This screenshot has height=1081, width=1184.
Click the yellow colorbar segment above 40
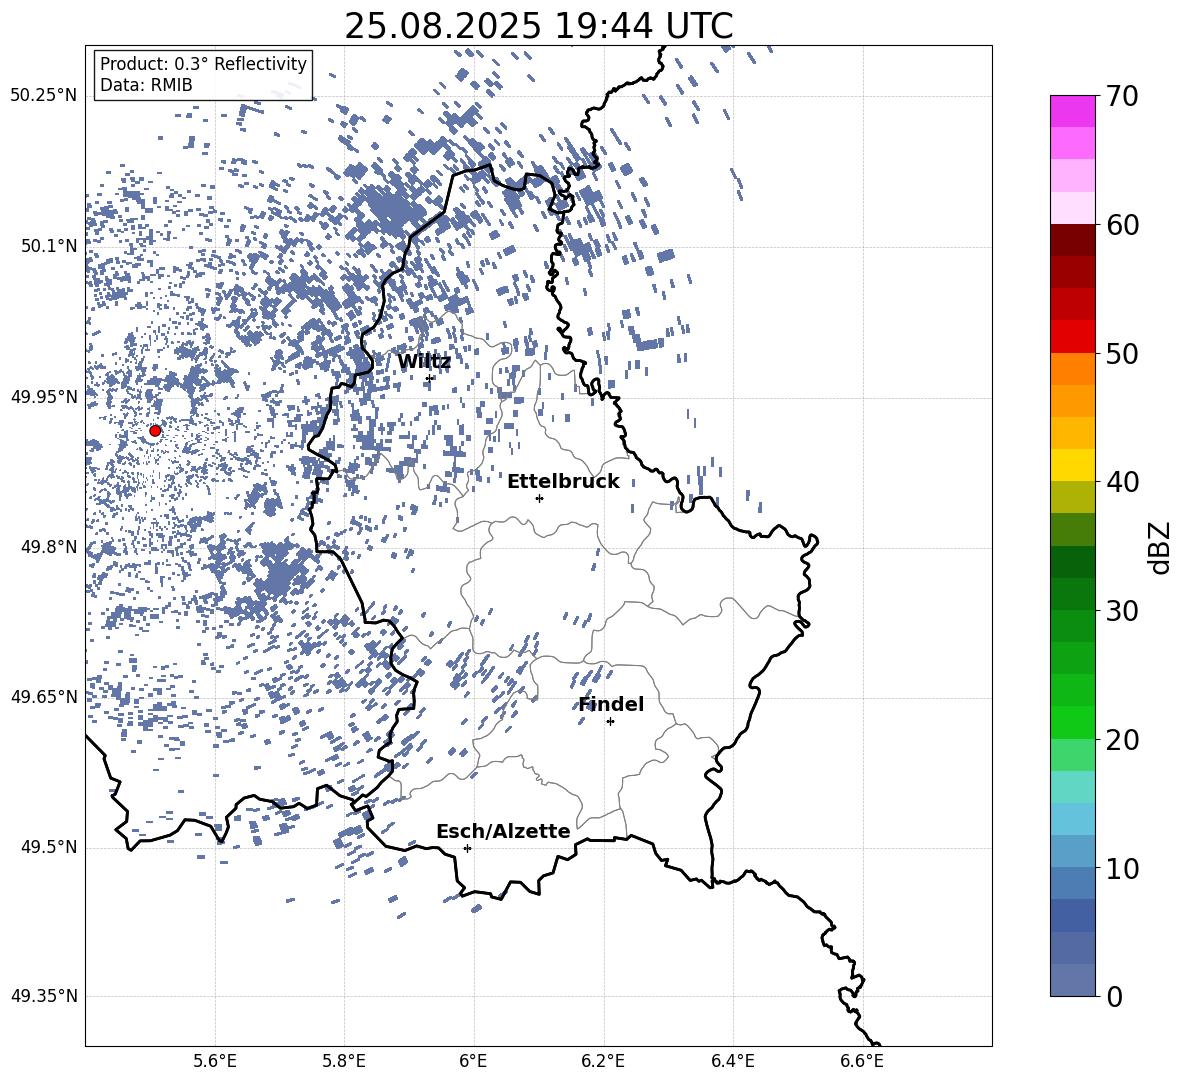(1072, 466)
